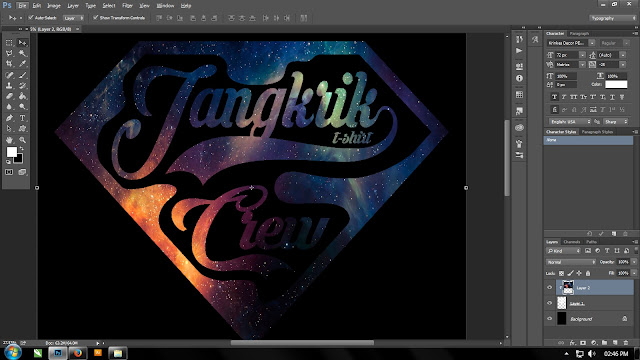Select the Lasso tool
640x360 pixels.
9,53
